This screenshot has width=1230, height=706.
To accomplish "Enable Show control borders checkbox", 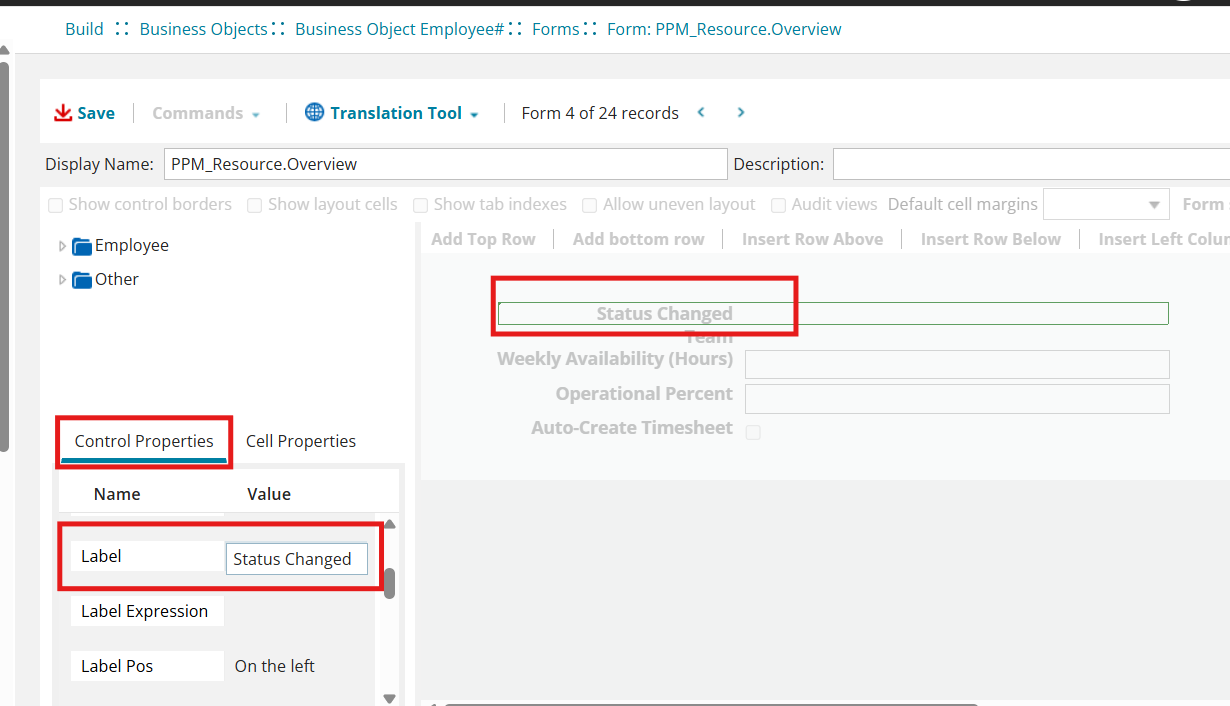I will tap(56, 205).
